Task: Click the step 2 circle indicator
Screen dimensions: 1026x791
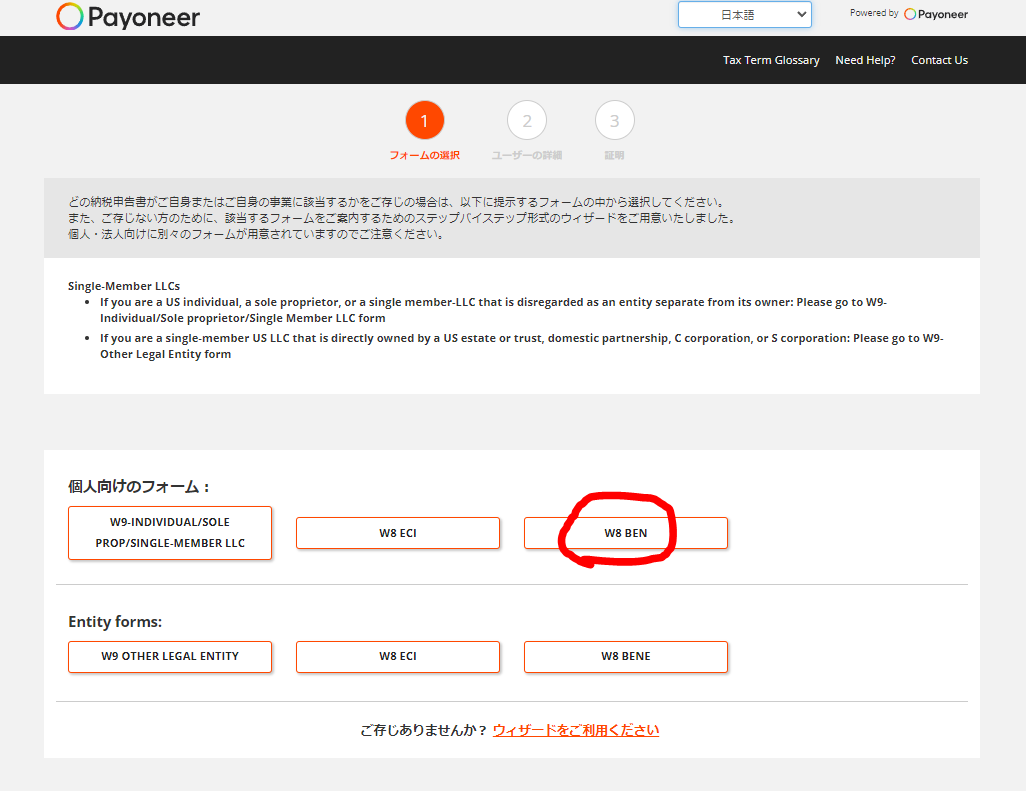Action: pos(527,121)
